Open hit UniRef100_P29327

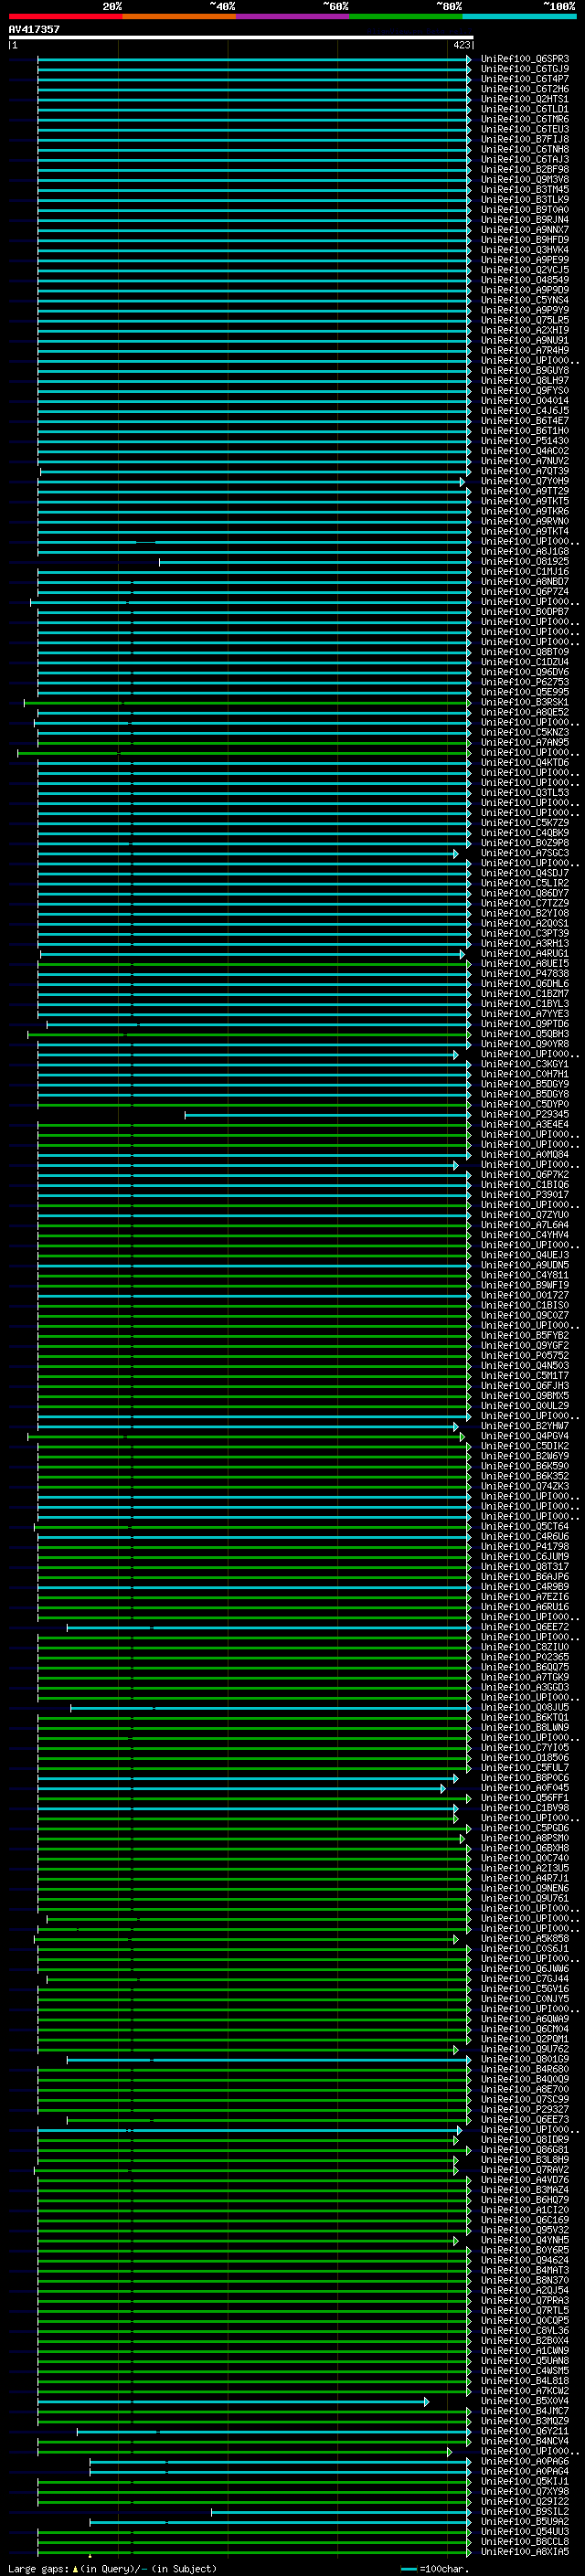(524, 2109)
